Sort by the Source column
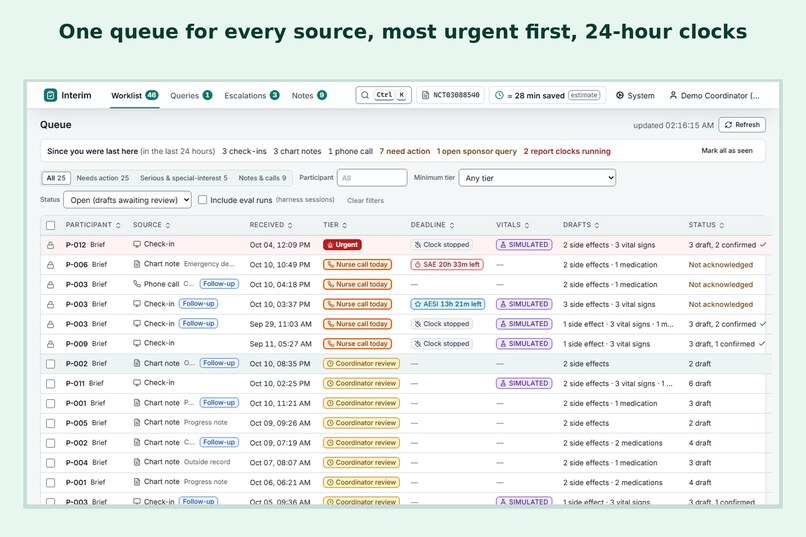Screen dimensions: 806x537 click(x=152, y=225)
